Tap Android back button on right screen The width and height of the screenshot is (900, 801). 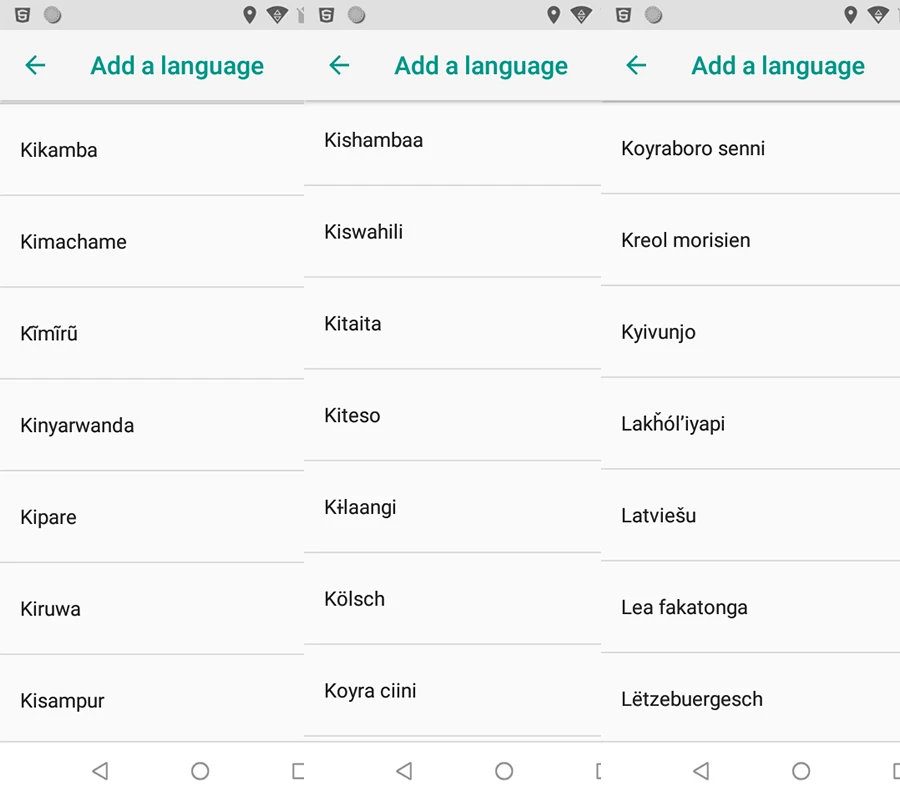tap(701, 771)
